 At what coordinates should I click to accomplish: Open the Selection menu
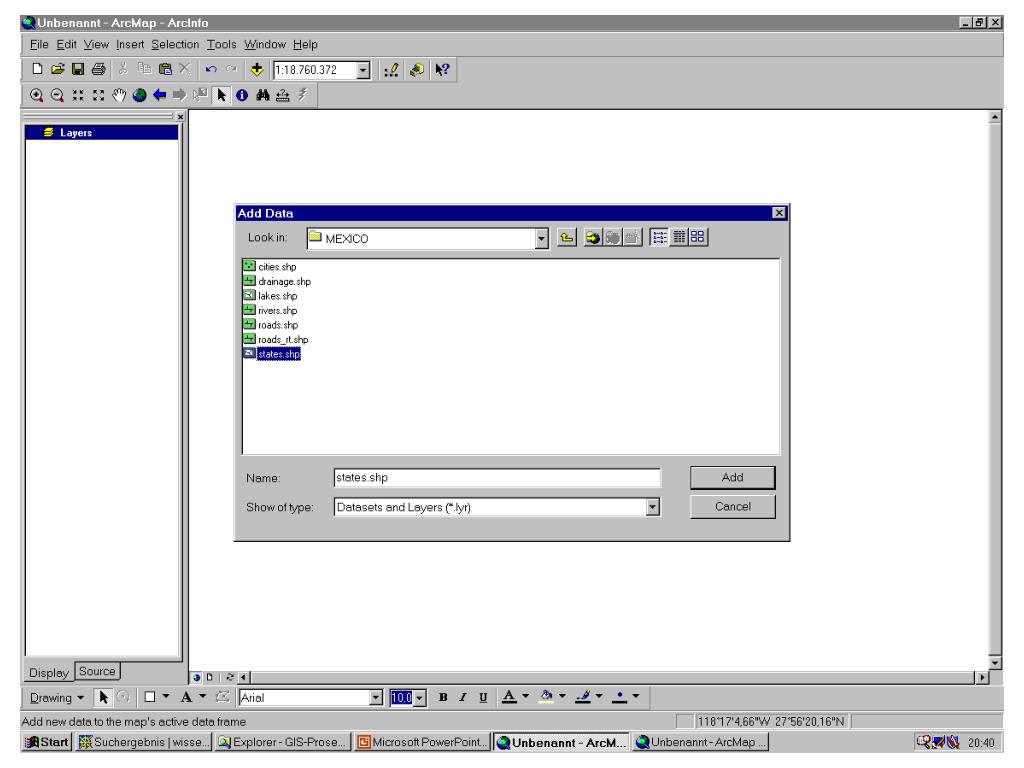coord(175,44)
